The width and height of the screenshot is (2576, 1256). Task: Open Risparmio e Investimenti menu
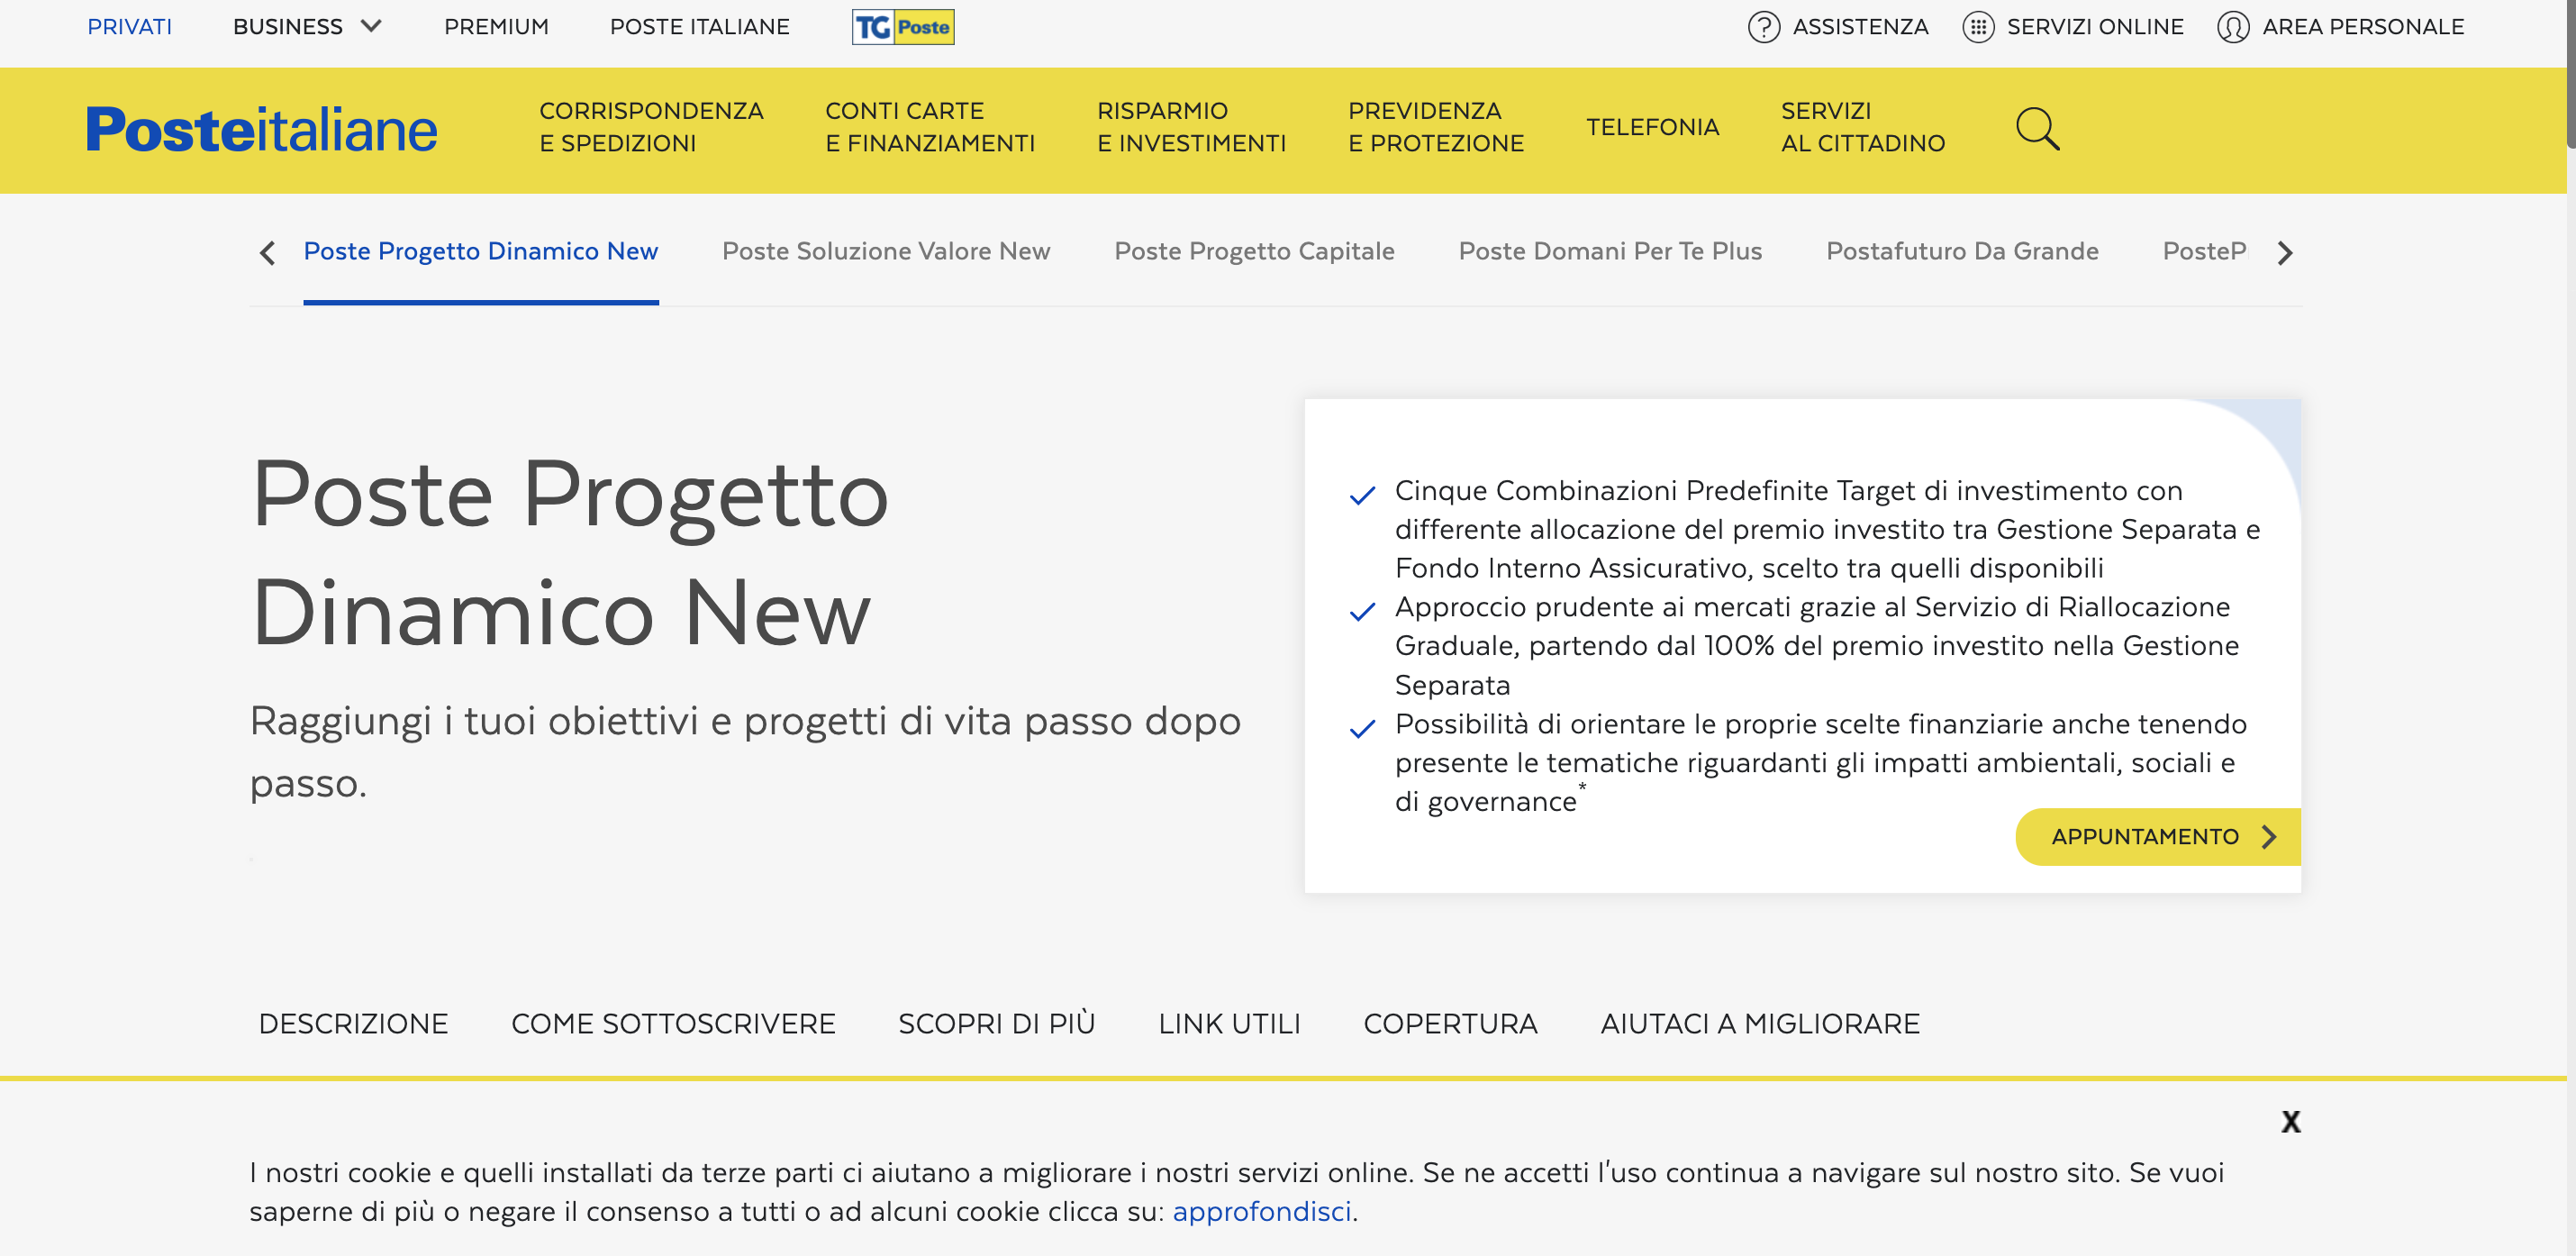click(1191, 127)
